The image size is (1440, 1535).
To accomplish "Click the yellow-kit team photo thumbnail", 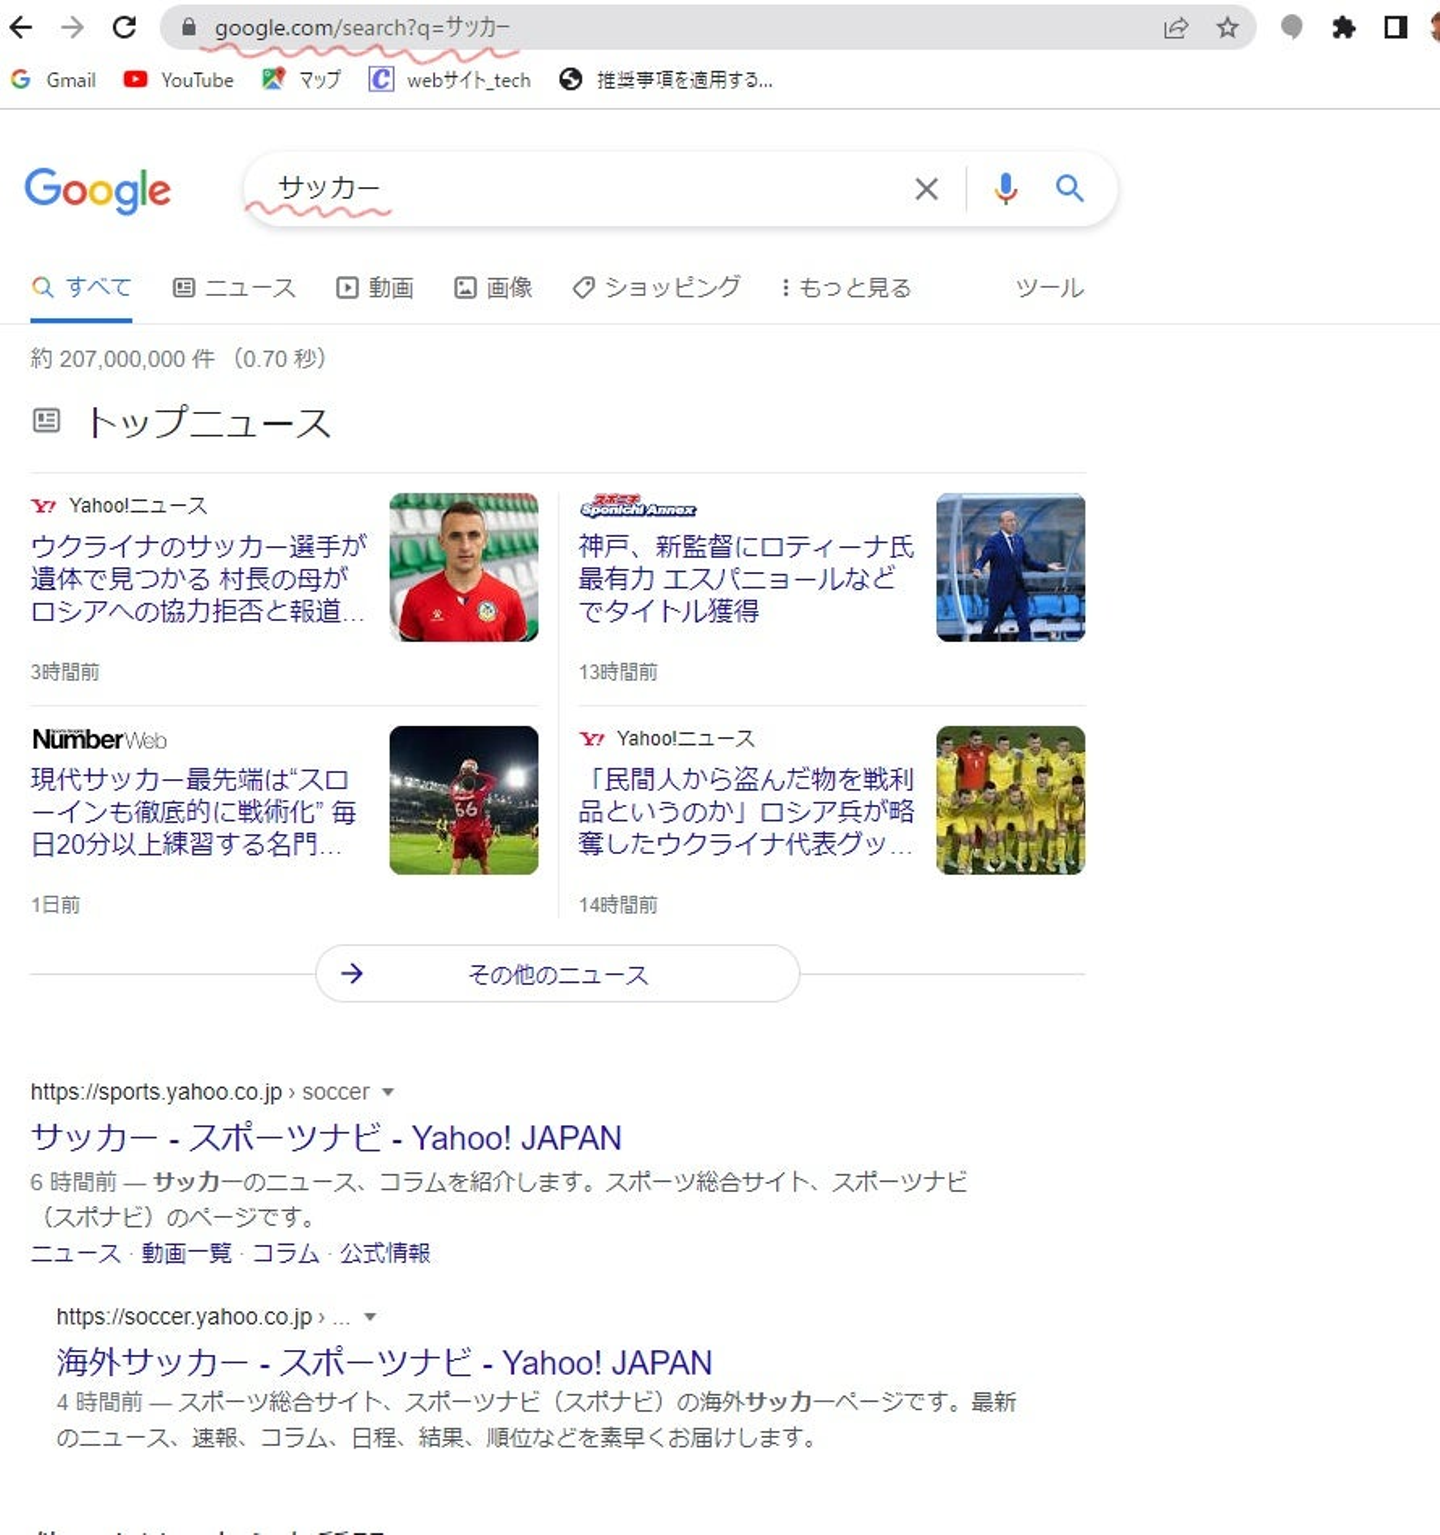I will [1011, 800].
